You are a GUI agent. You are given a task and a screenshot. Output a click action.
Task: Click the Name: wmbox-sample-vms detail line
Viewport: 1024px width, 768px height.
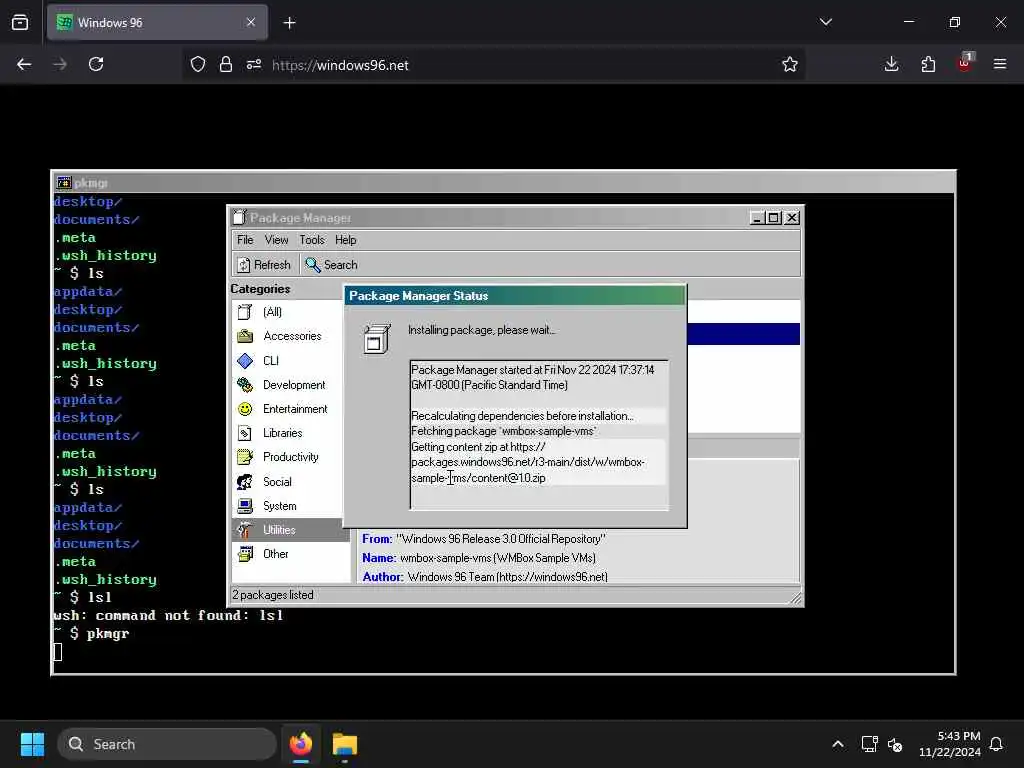pos(479,558)
